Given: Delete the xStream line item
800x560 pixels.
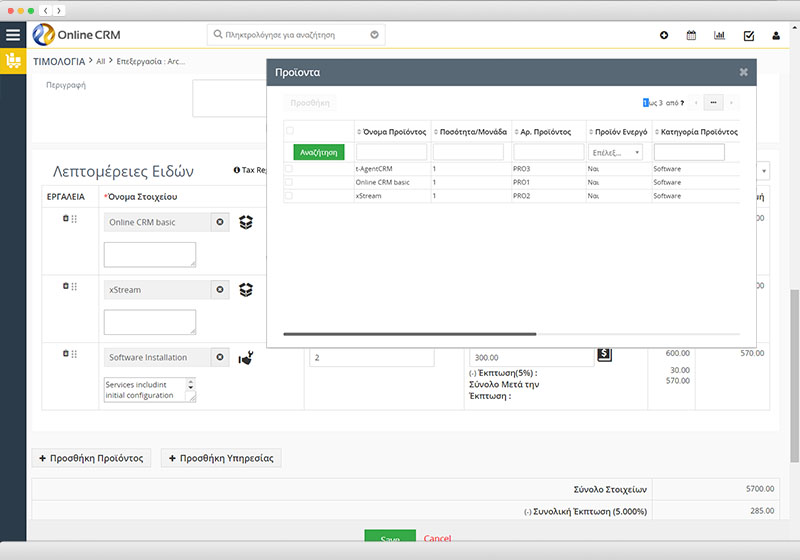Looking at the screenshot, I should pyautogui.click(x=65, y=286).
